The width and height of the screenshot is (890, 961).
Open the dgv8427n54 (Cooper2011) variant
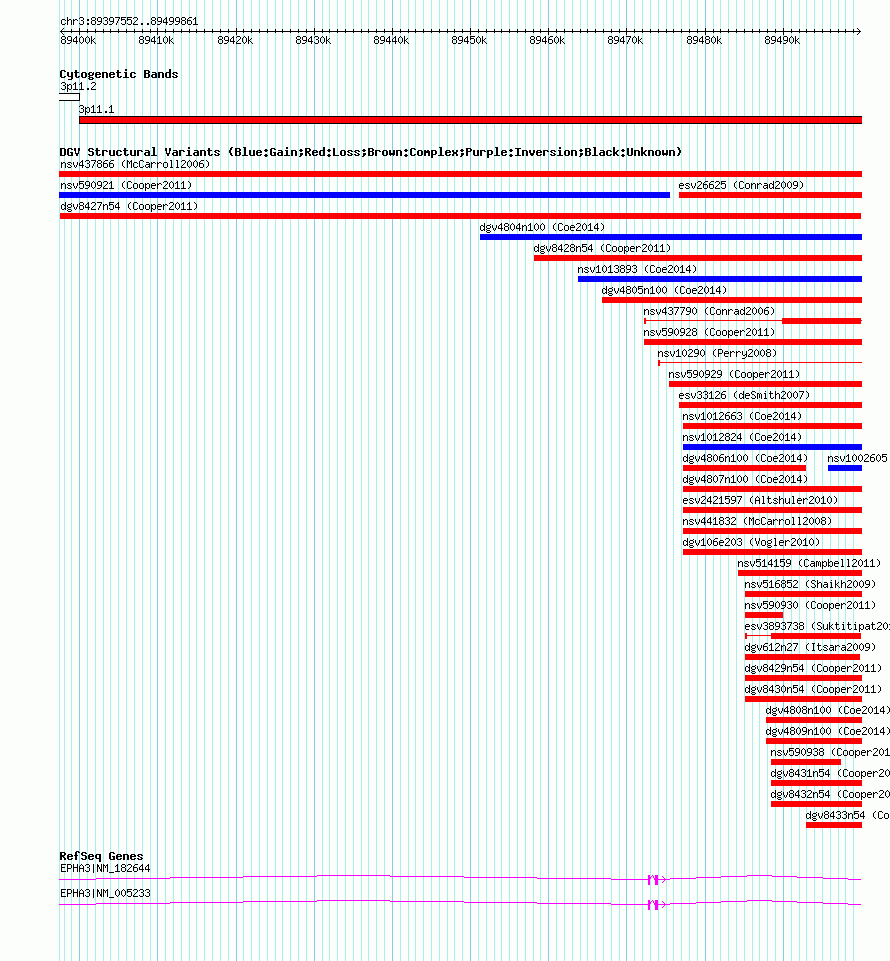(x=460, y=216)
